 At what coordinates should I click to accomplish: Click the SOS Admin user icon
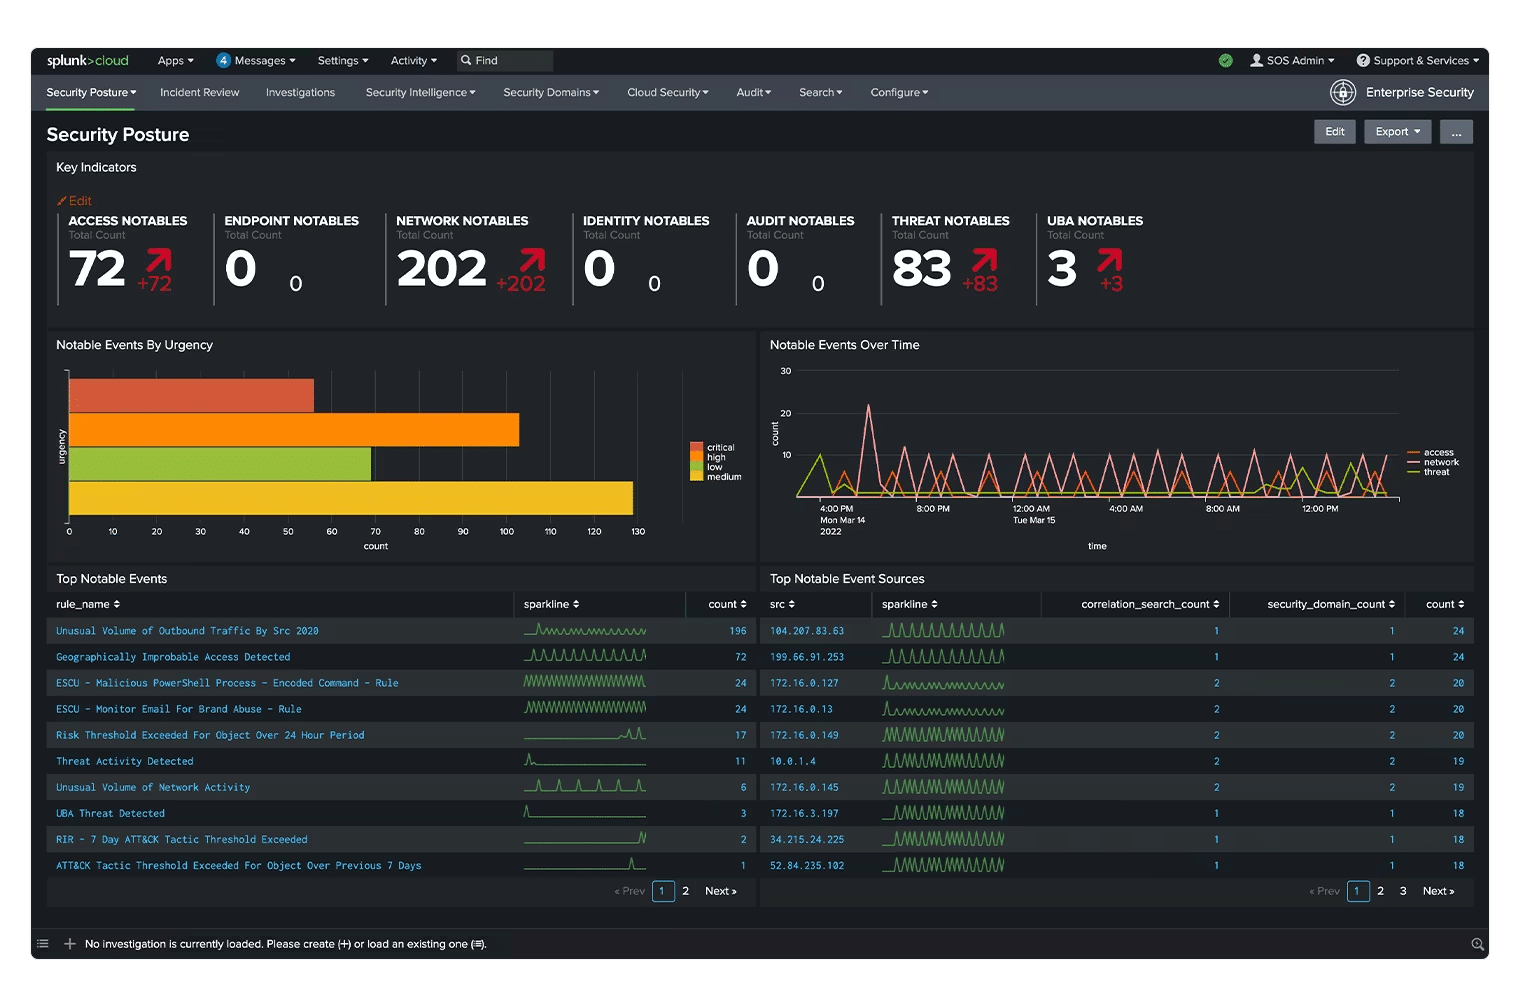pos(1256,60)
